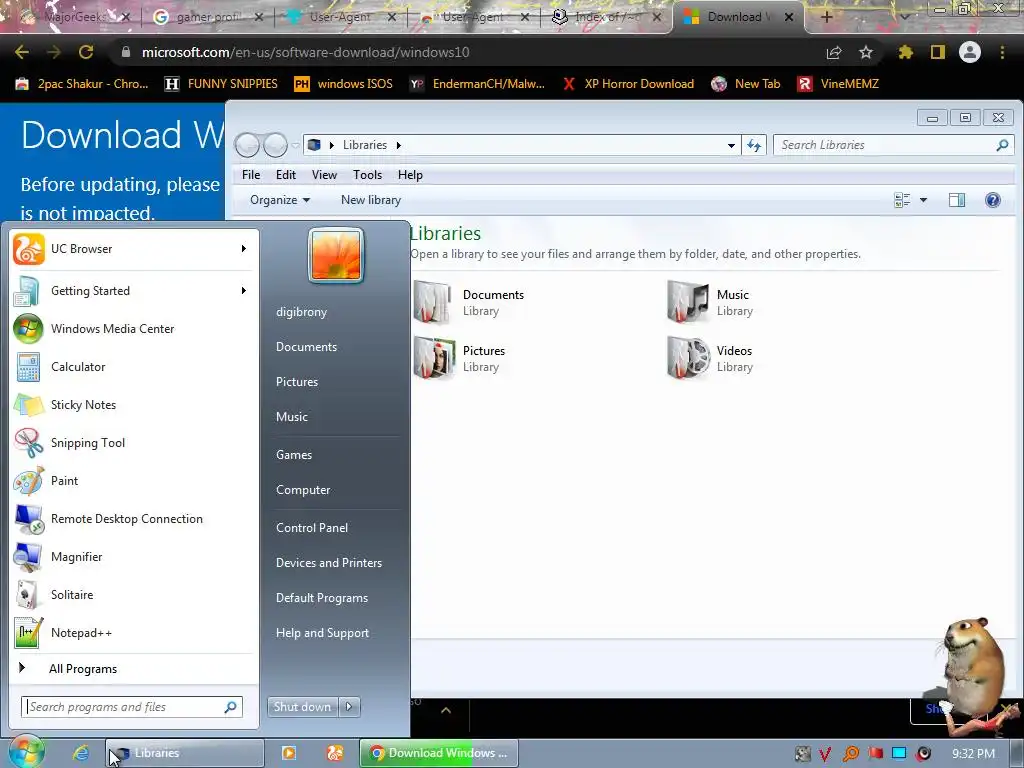
Task: Open Control Panel
Action: (312, 528)
